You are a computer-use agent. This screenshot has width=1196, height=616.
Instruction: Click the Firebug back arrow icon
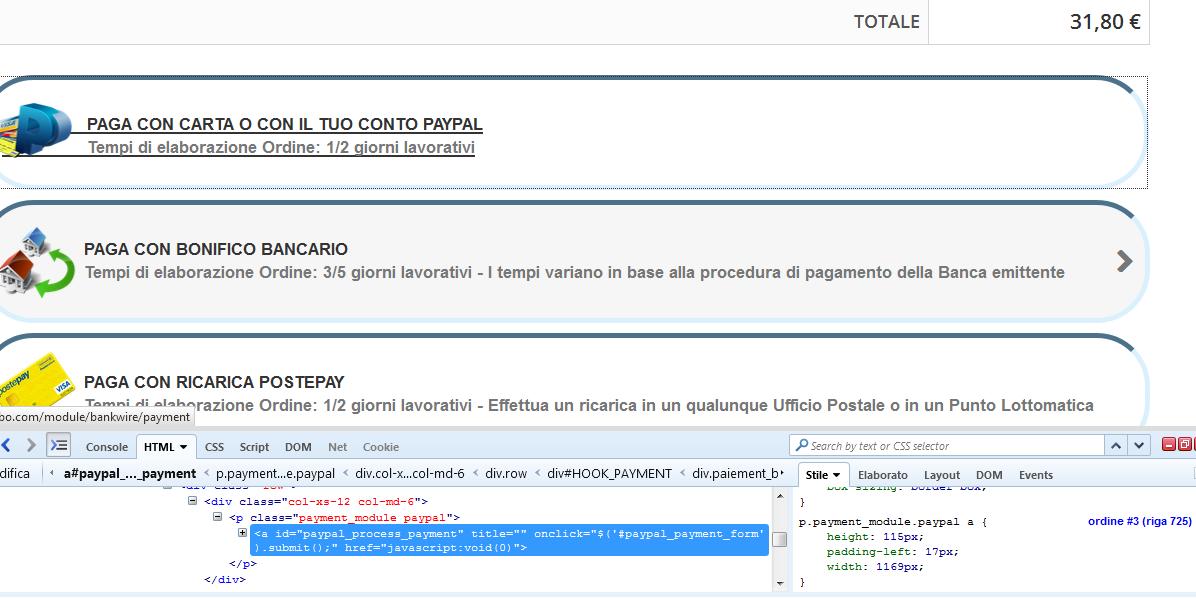(6, 444)
